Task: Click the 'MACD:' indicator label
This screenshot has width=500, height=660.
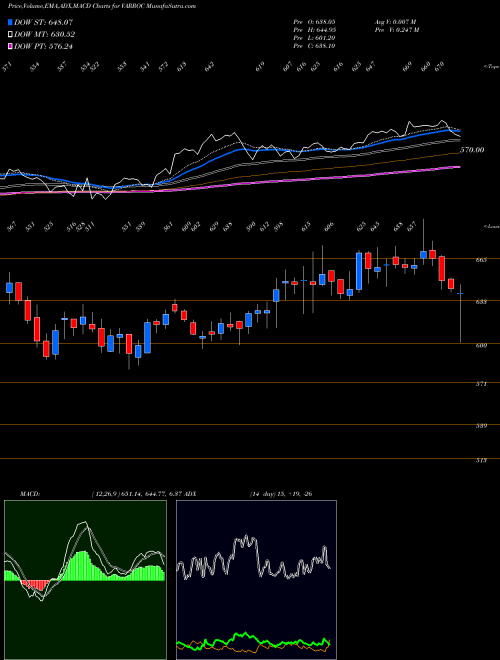Action: click(x=29, y=494)
